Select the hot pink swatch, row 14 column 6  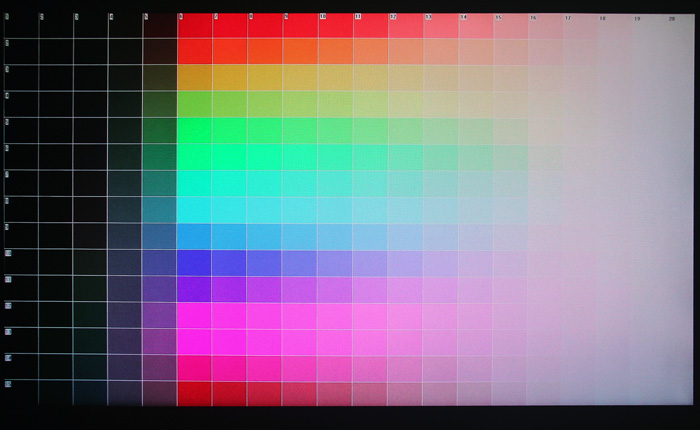pyautogui.click(x=194, y=367)
